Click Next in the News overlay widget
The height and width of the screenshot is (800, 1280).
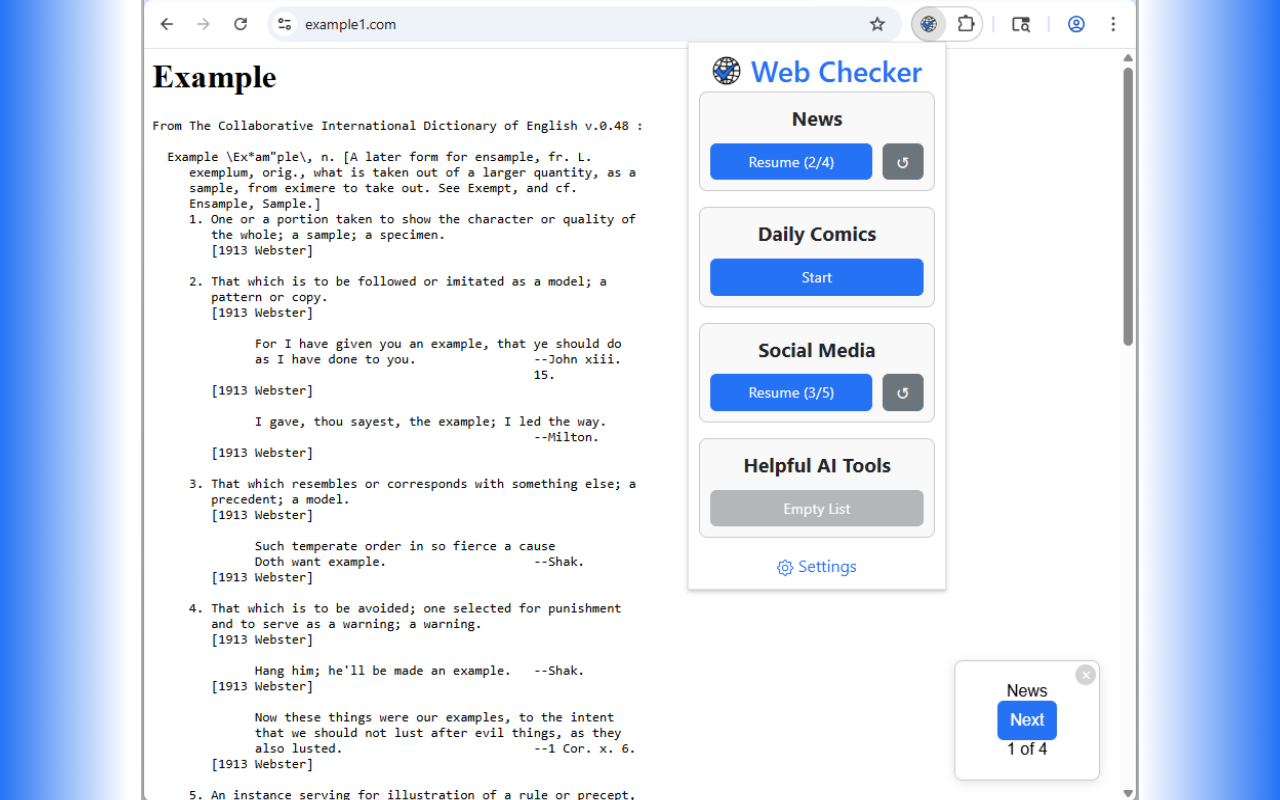pos(1026,720)
